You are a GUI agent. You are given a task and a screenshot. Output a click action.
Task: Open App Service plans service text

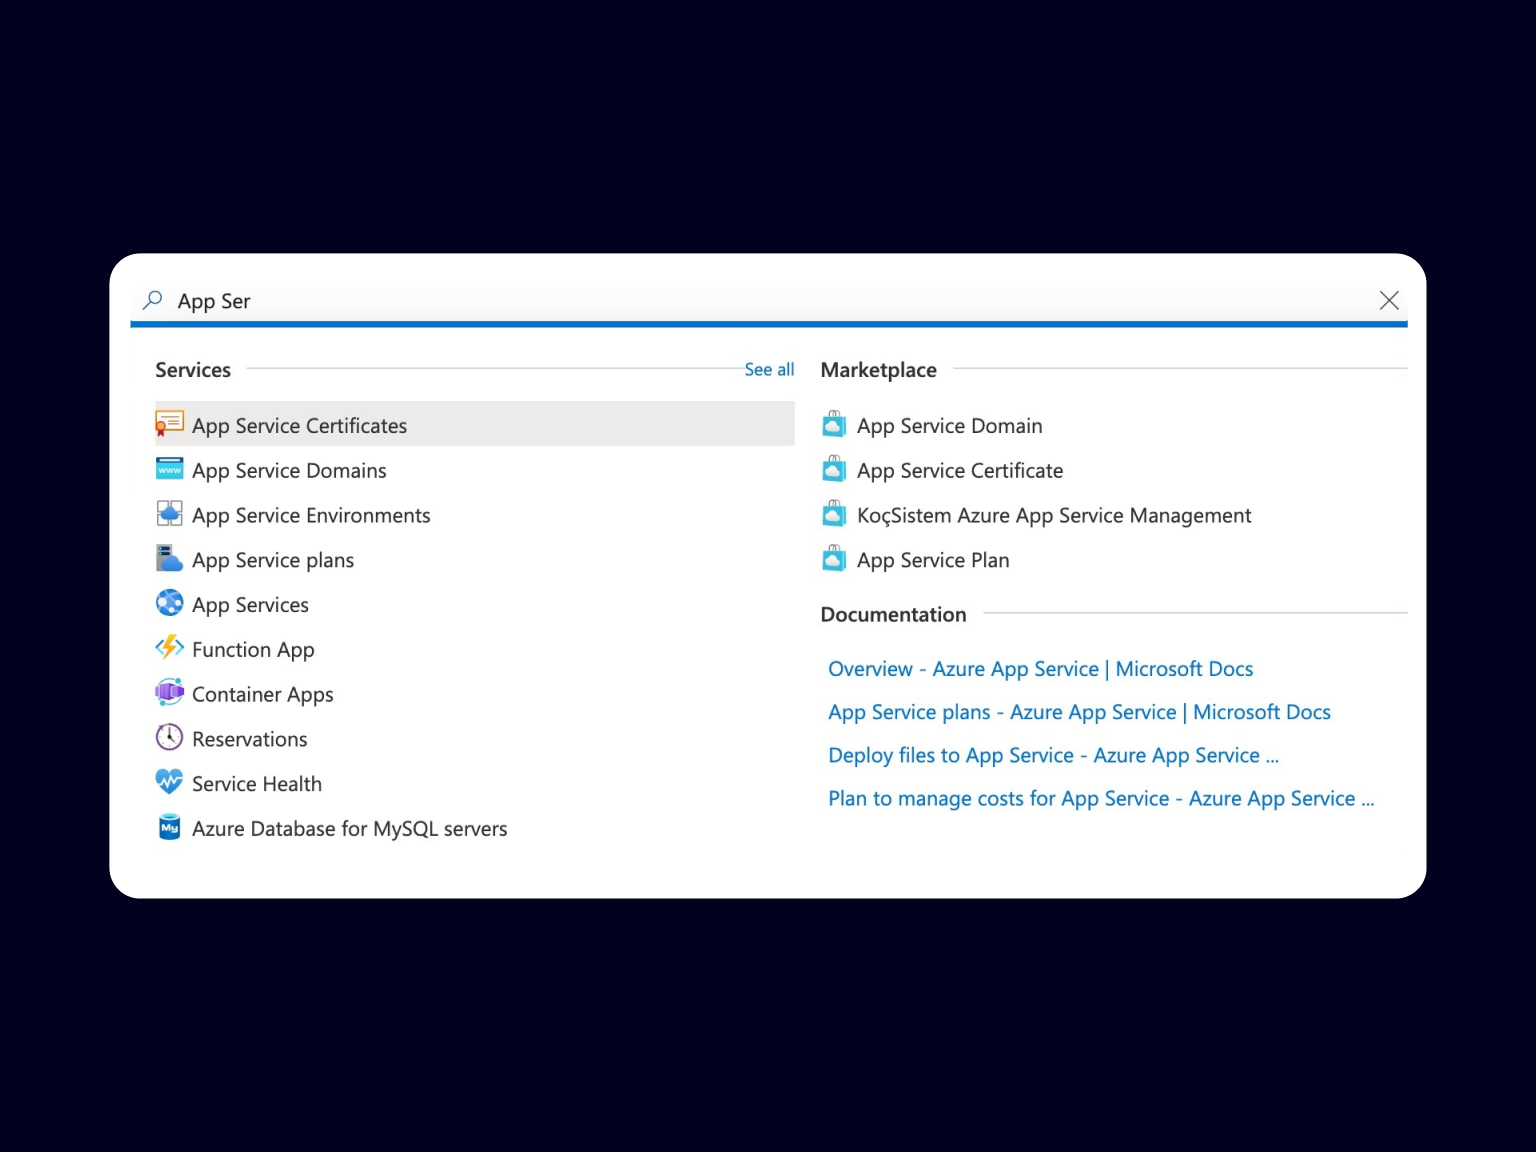pyautogui.click(x=273, y=560)
